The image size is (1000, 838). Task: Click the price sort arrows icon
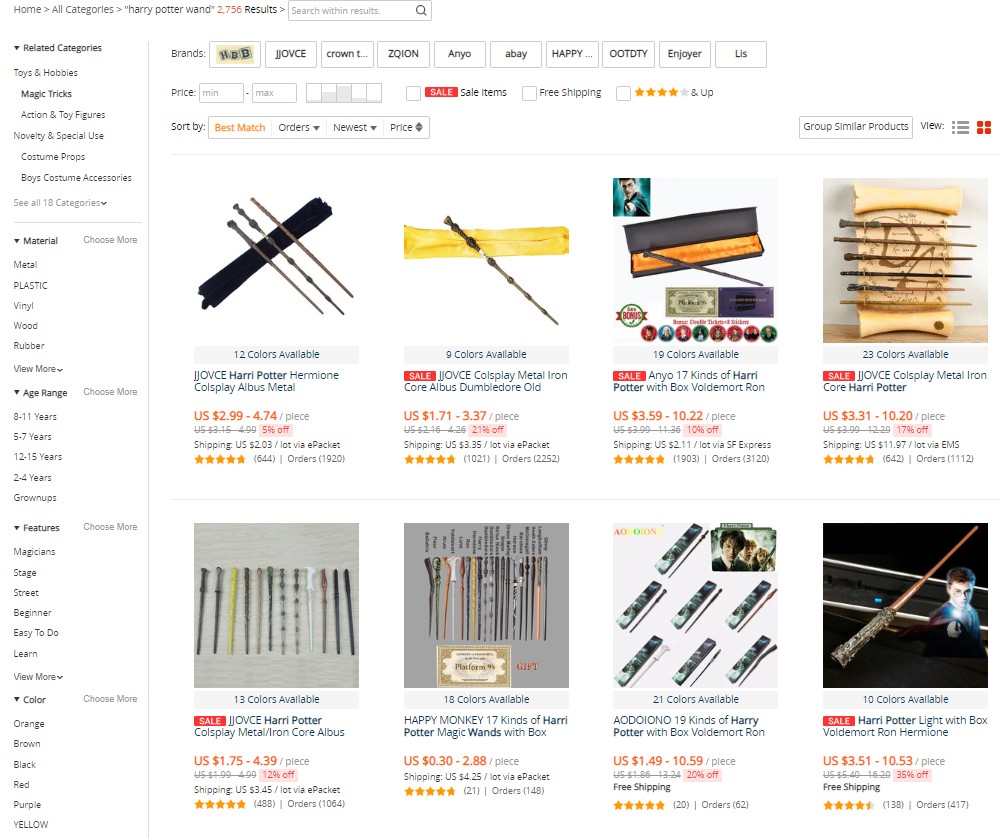pyautogui.click(x=419, y=127)
